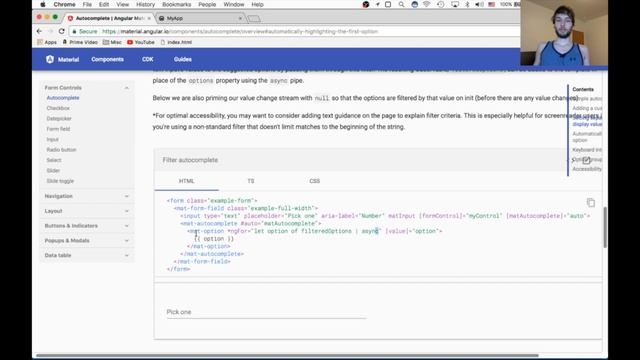Click the volume icon in menu bar
This screenshot has width=640, height=360.
point(479,4)
